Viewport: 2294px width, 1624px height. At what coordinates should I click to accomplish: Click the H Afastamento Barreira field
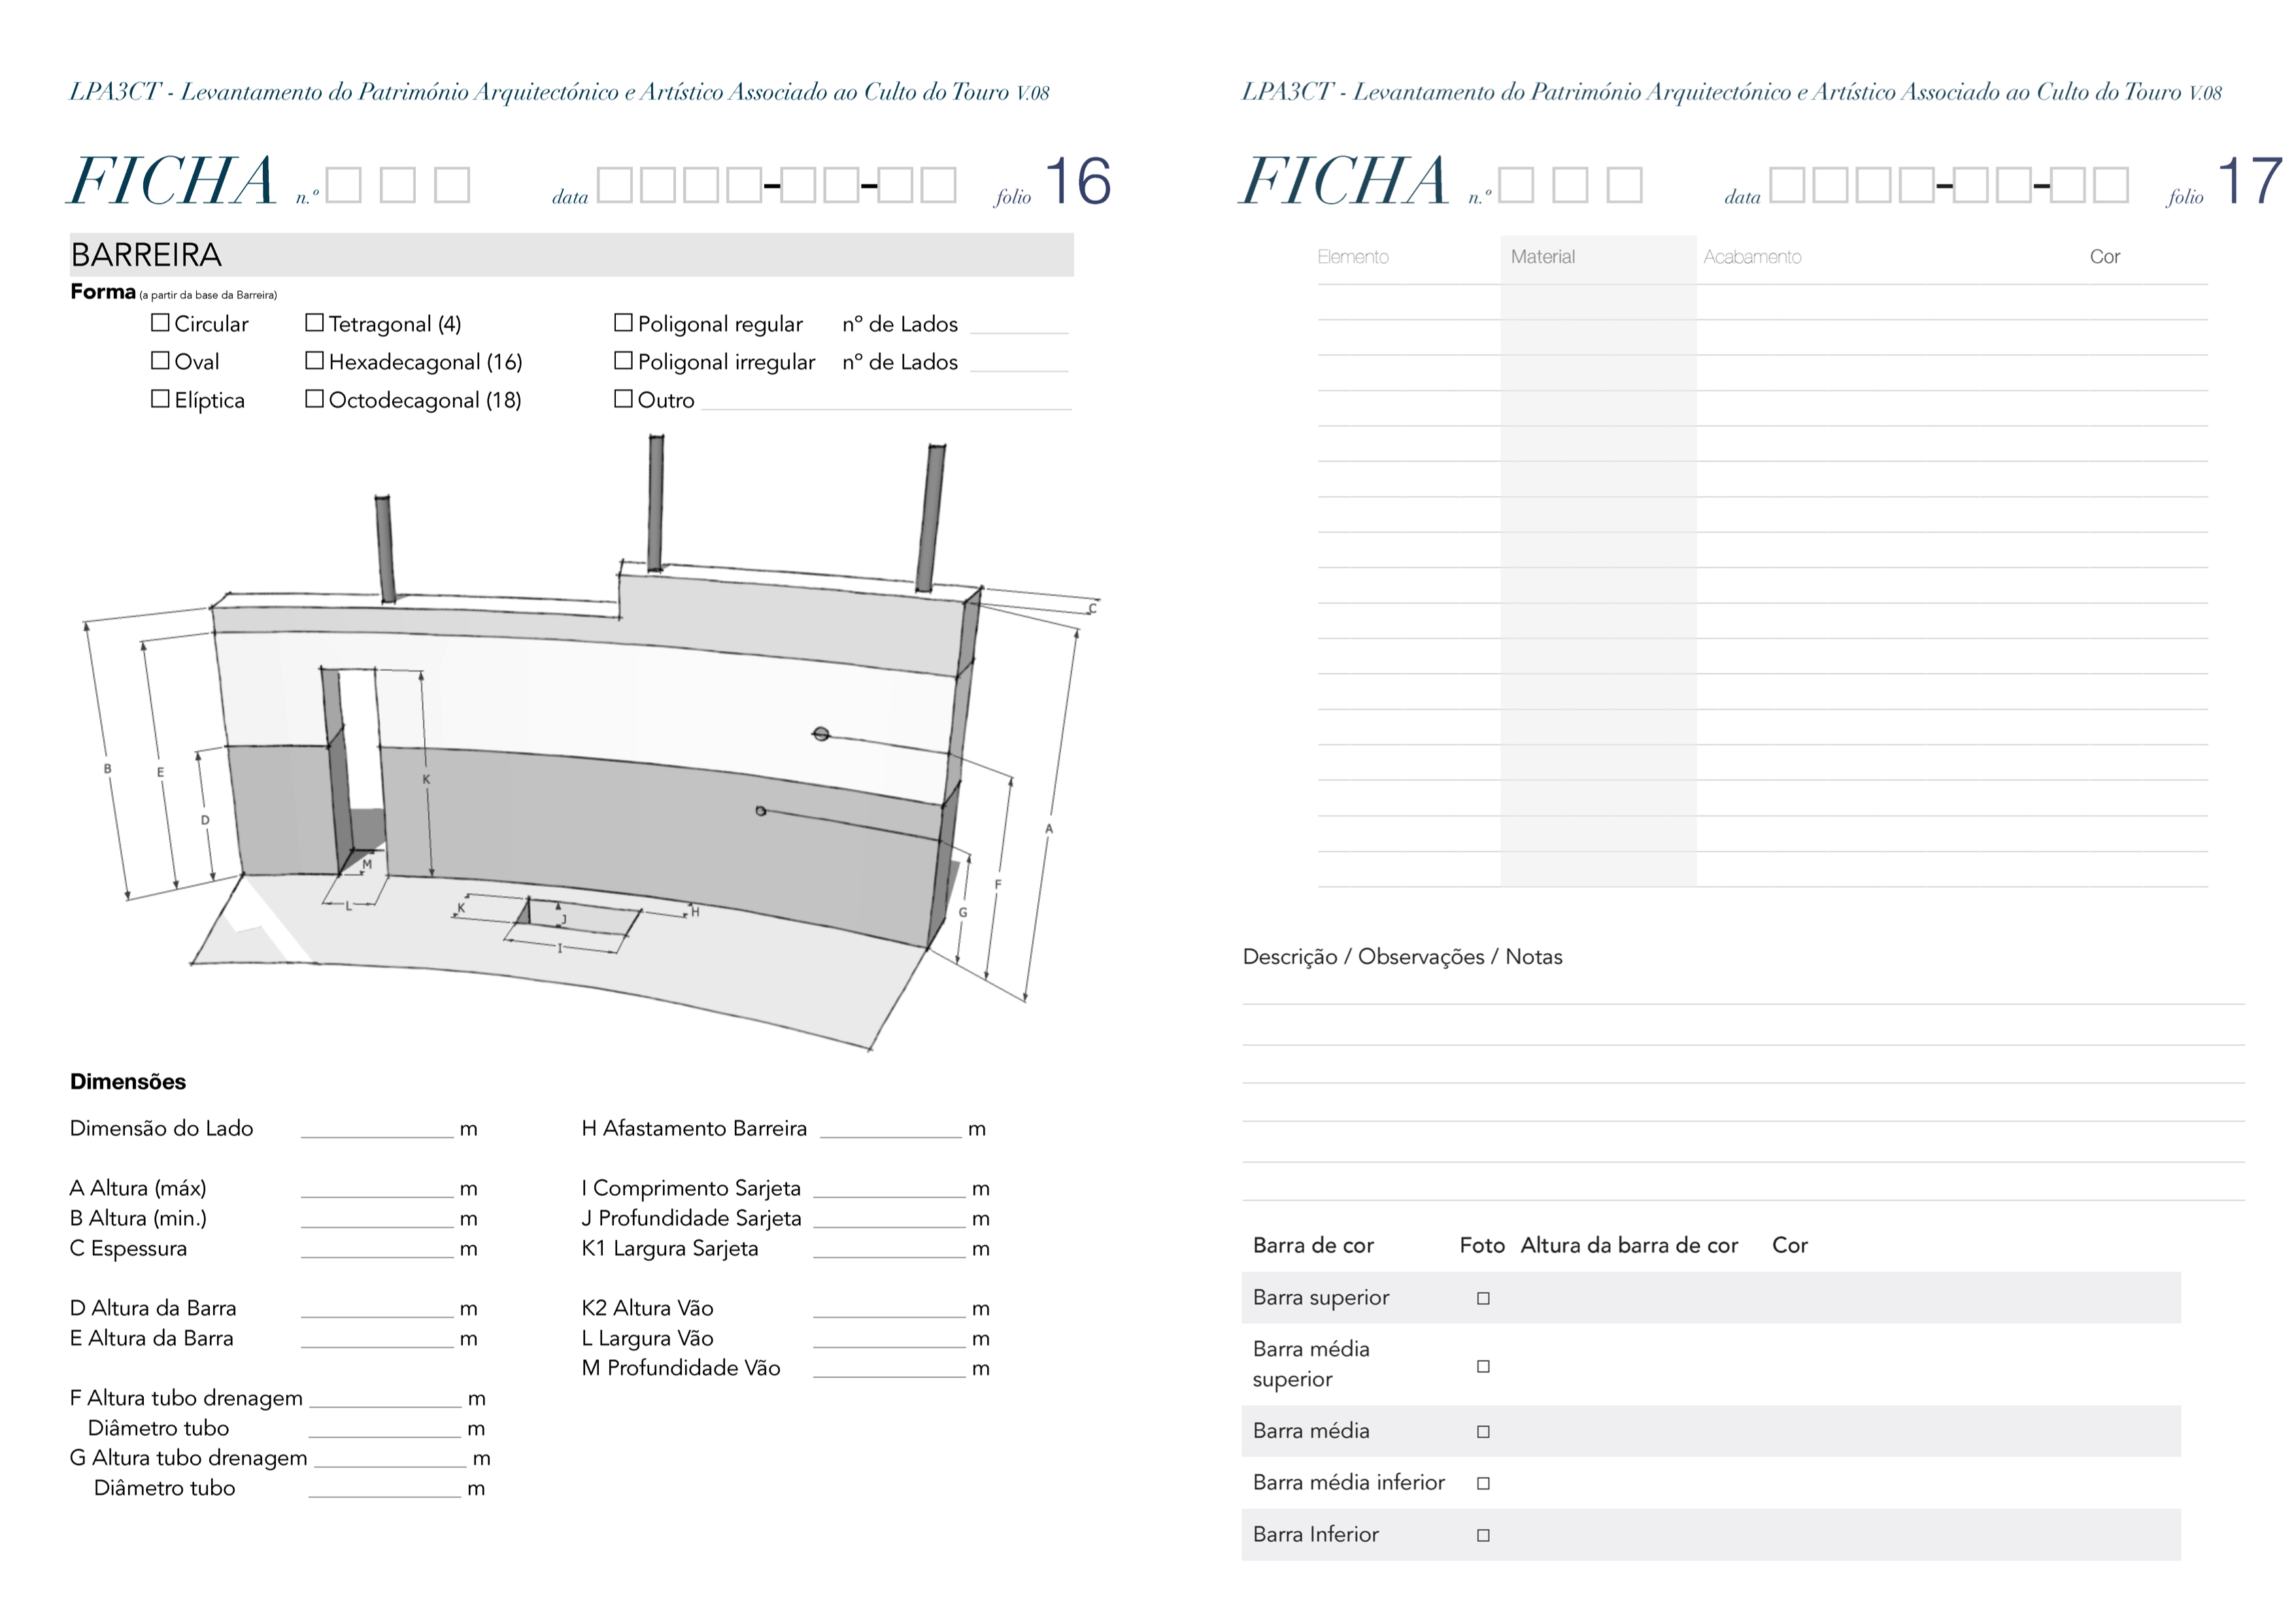tap(890, 1129)
